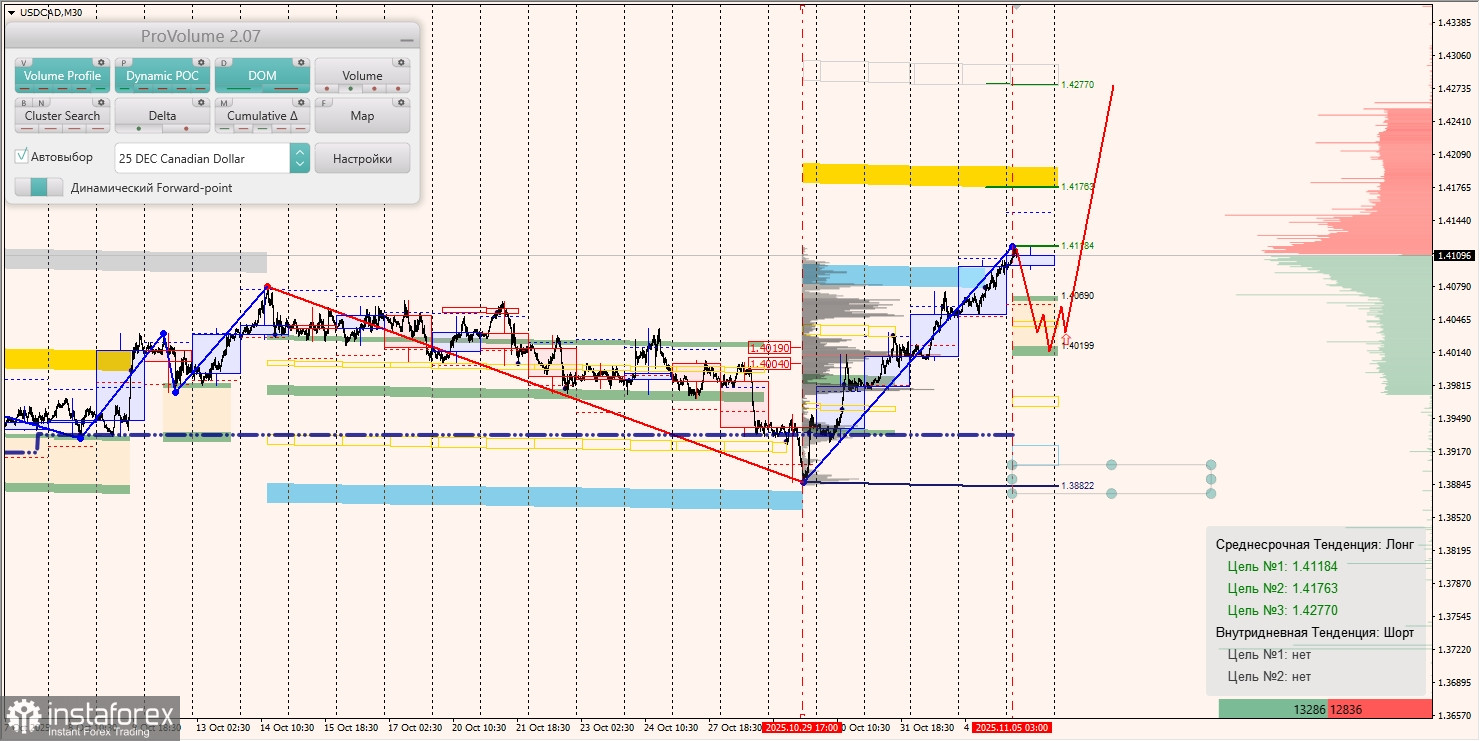Open Dynamic POC settings gear

coord(202,62)
